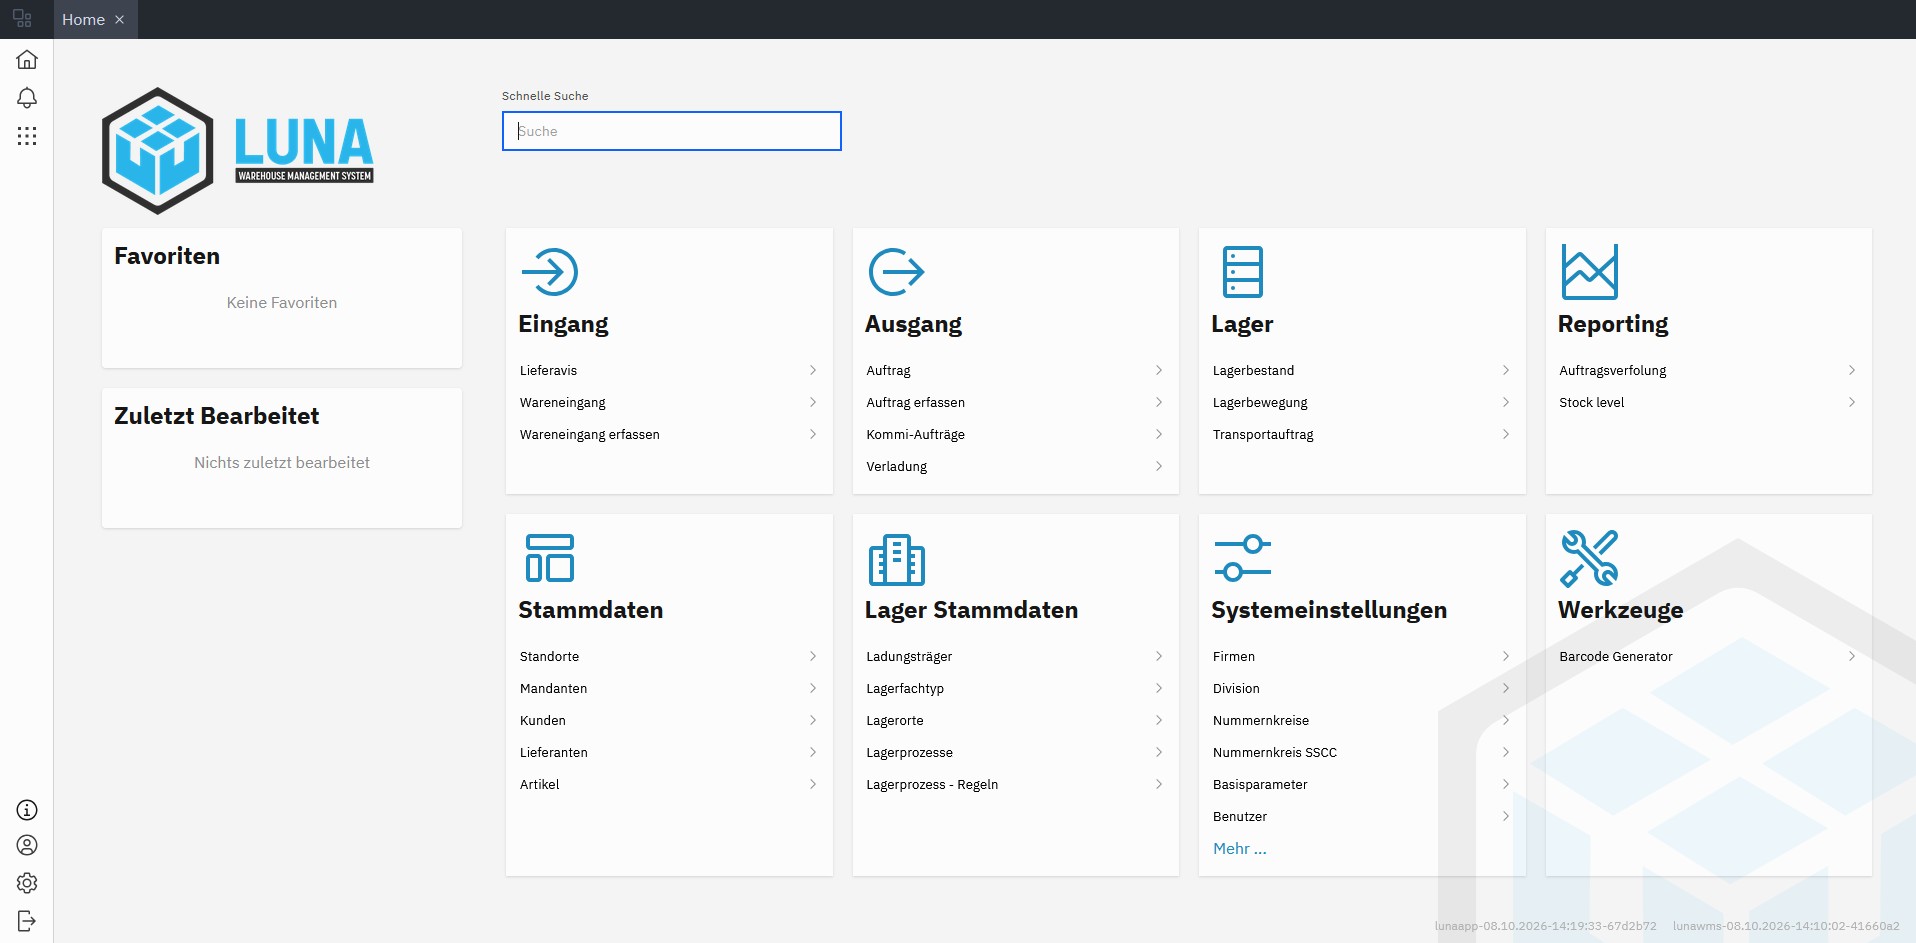
Task: Open the home icon in the sidebar
Action: (x=27, y=60)
